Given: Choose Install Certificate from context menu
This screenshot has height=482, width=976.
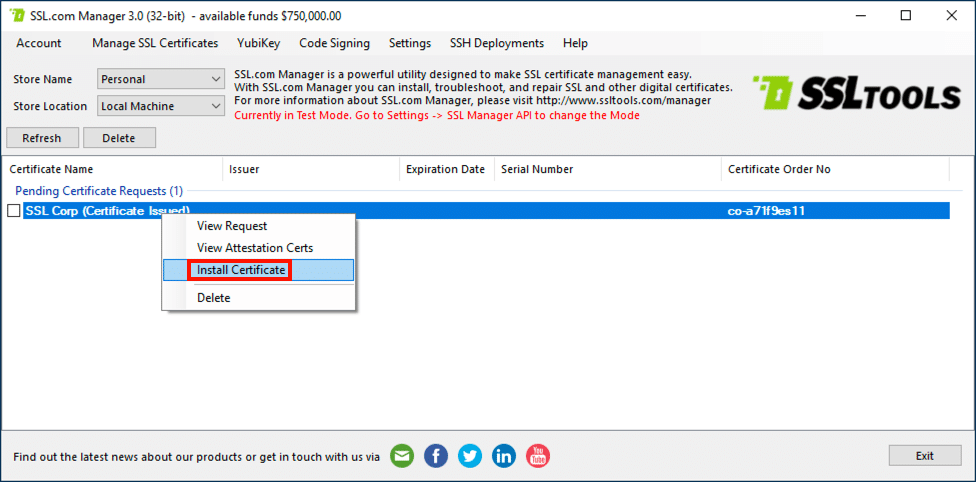Looking at the screenshot, I should tap(241, 270).
